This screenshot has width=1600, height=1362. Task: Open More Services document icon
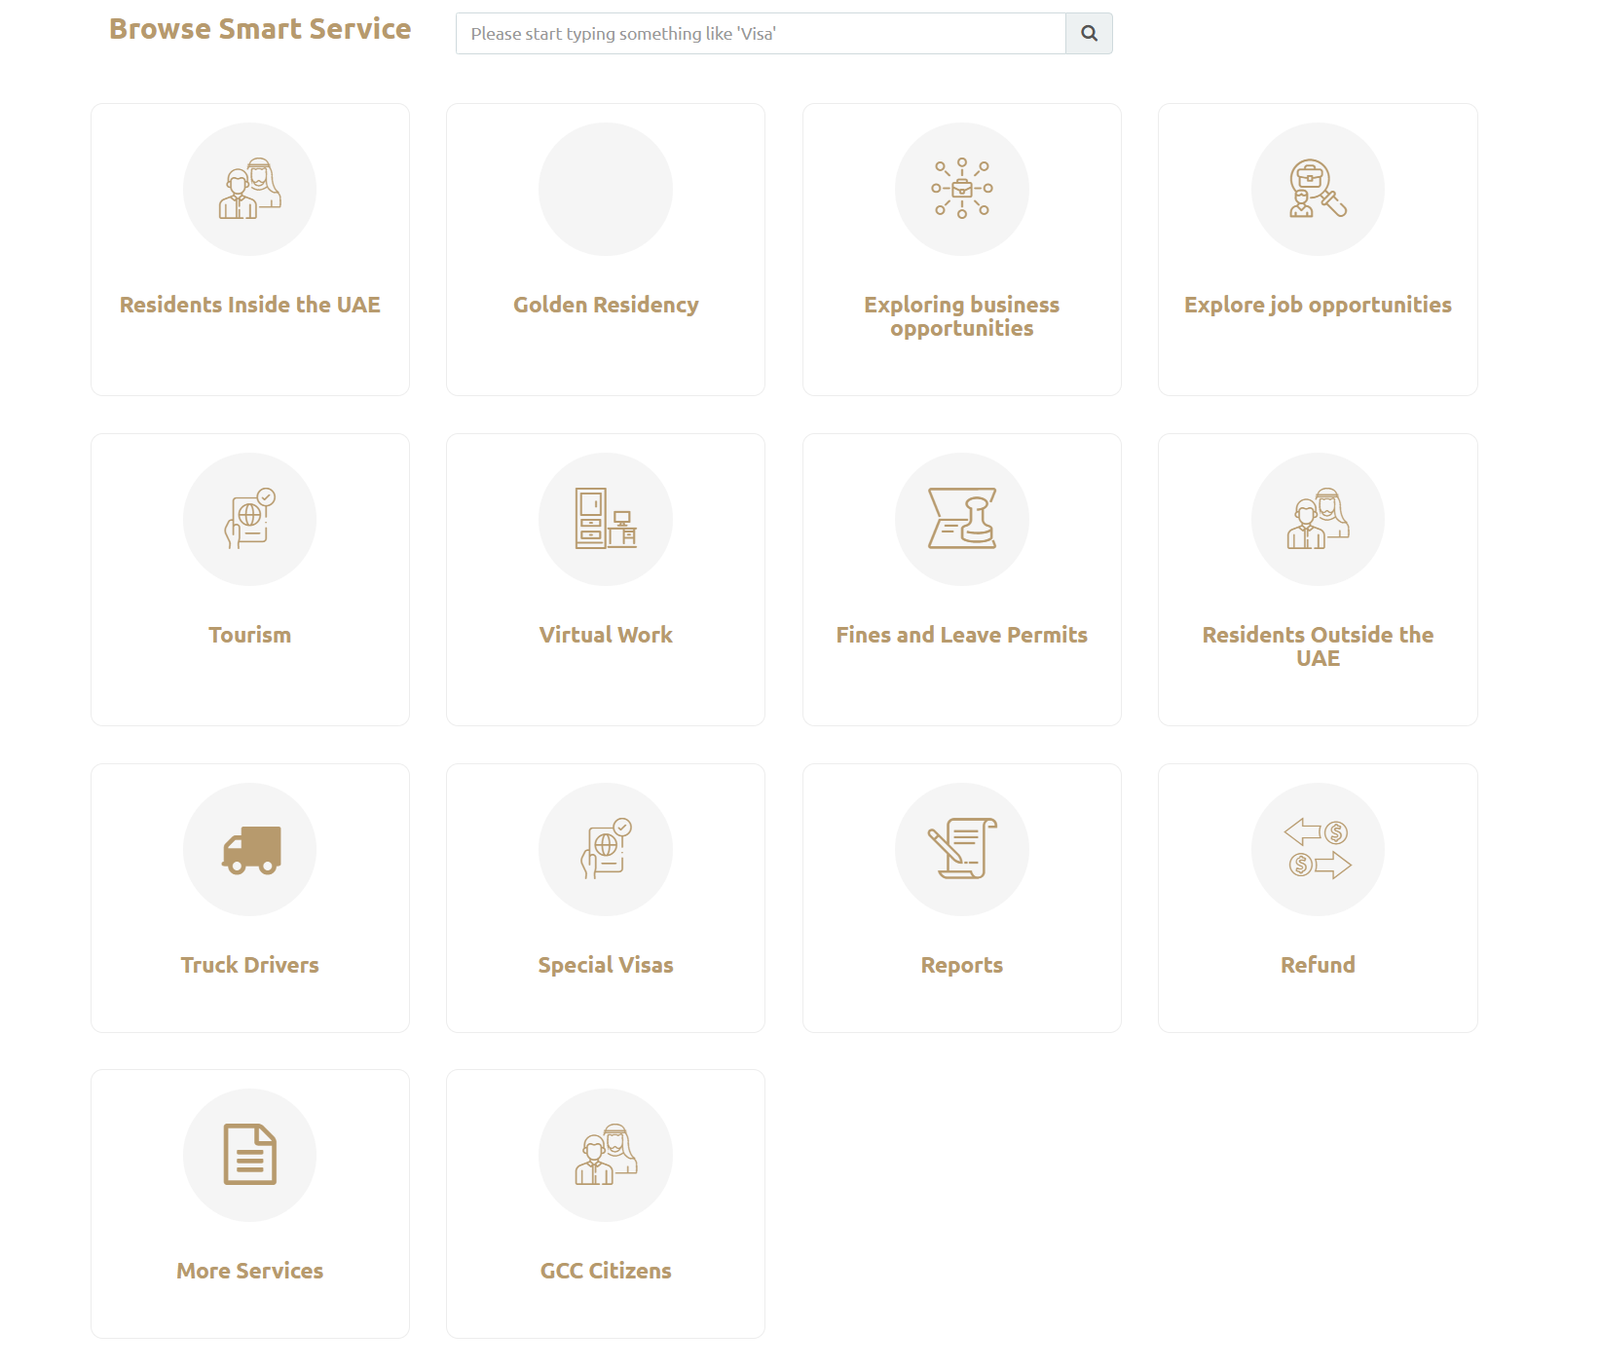tap(249, 1155)
